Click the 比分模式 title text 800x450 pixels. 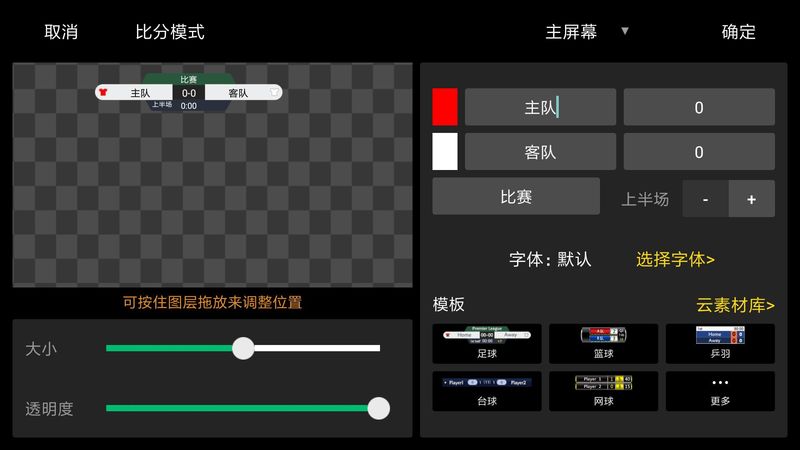pos(170,32)
